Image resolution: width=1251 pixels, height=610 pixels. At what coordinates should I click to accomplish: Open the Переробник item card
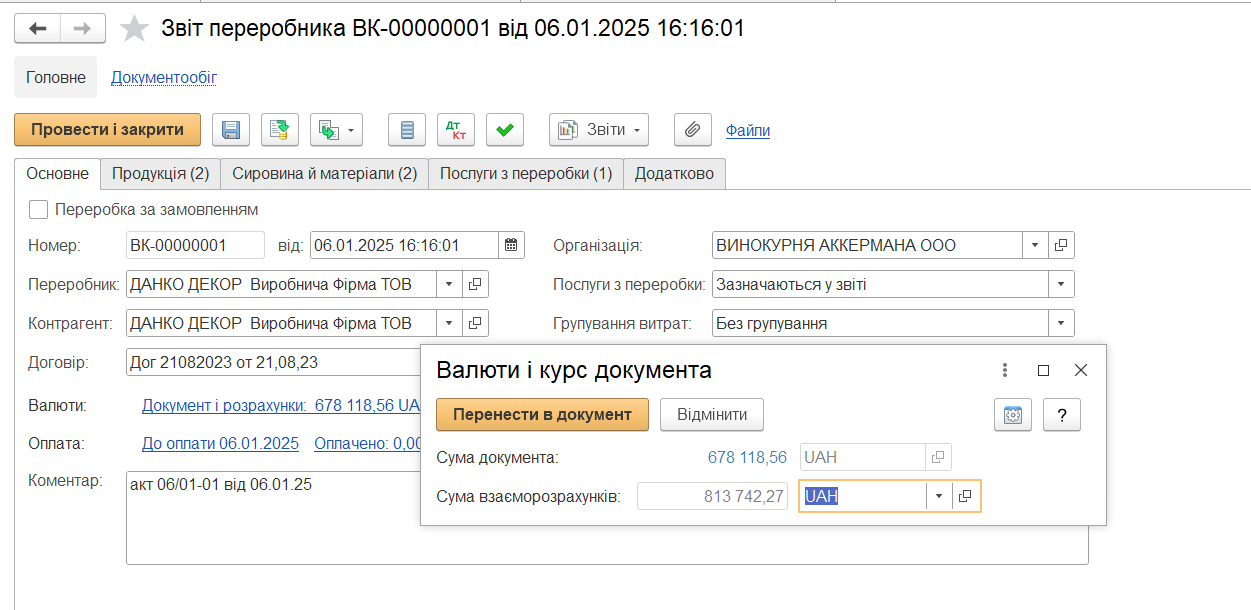[475, 284]
